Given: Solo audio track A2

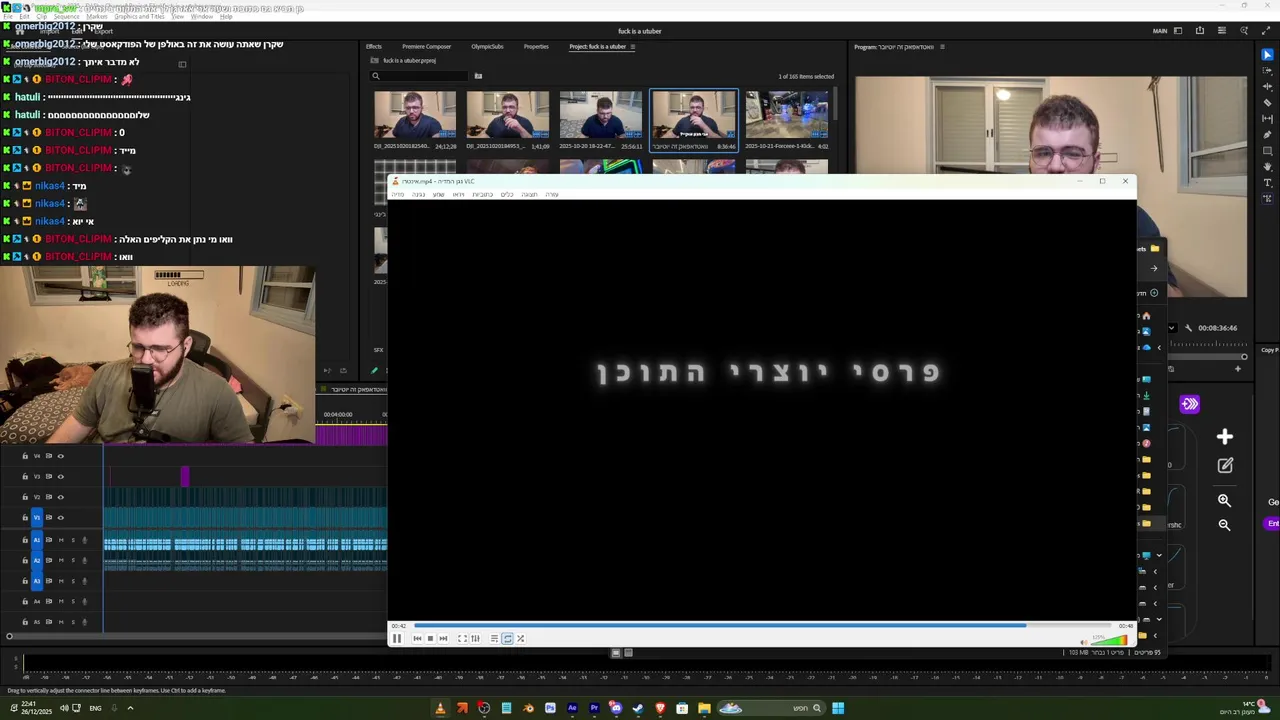Looking at the screenshot, I should (x=73, y=560).
